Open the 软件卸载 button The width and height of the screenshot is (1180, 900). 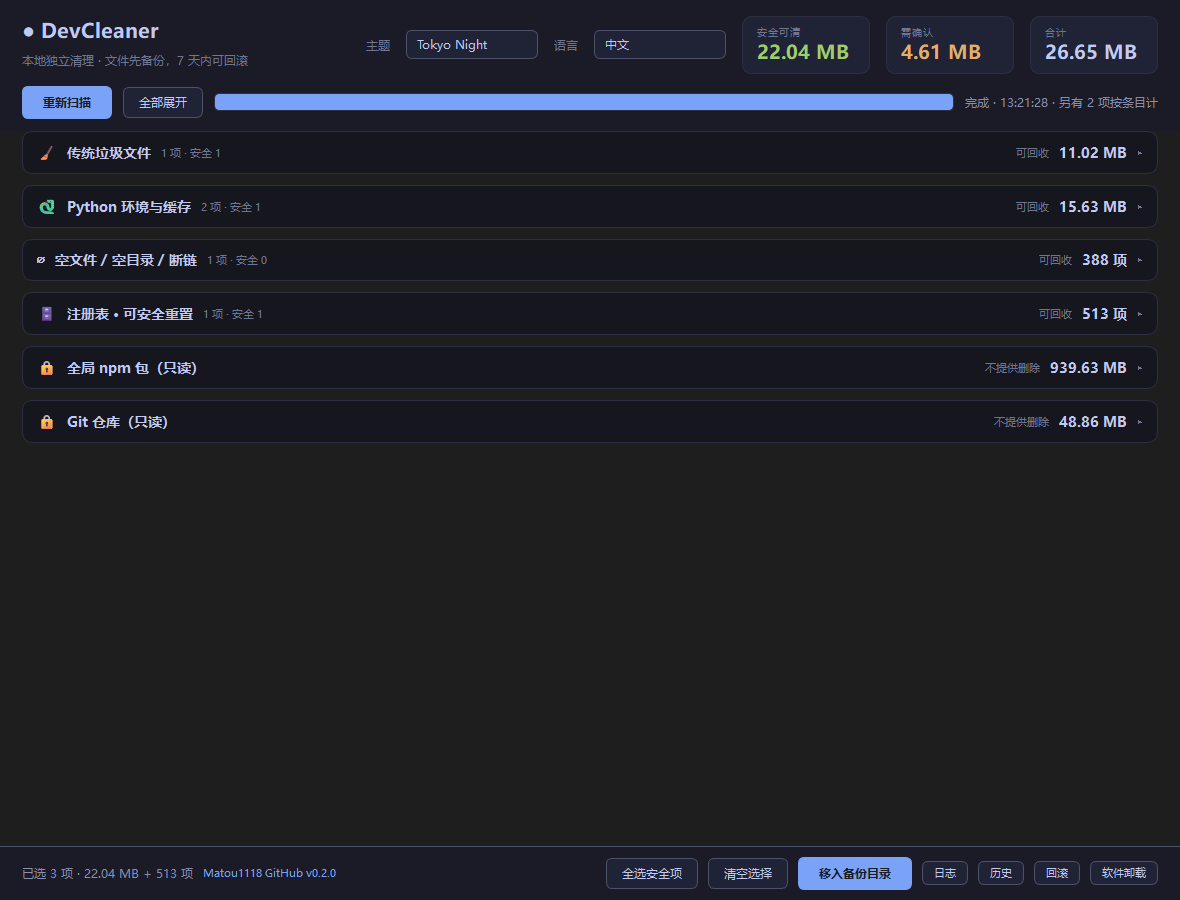click(1124, 873)
